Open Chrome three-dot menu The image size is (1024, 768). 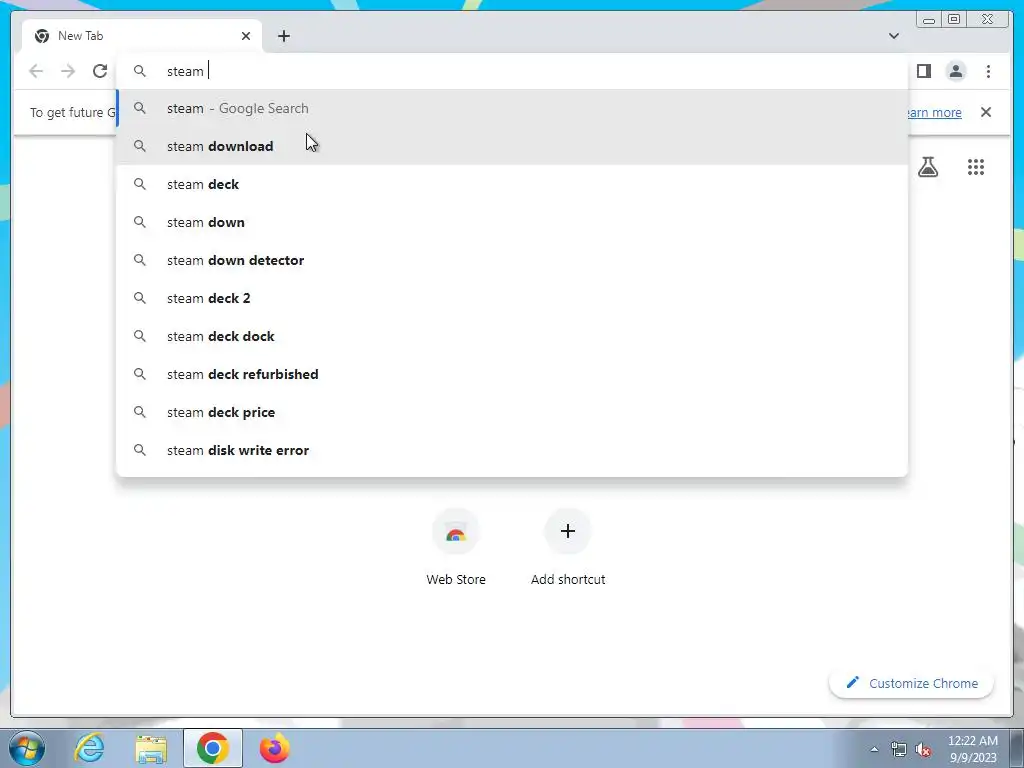tap(988, 71)
